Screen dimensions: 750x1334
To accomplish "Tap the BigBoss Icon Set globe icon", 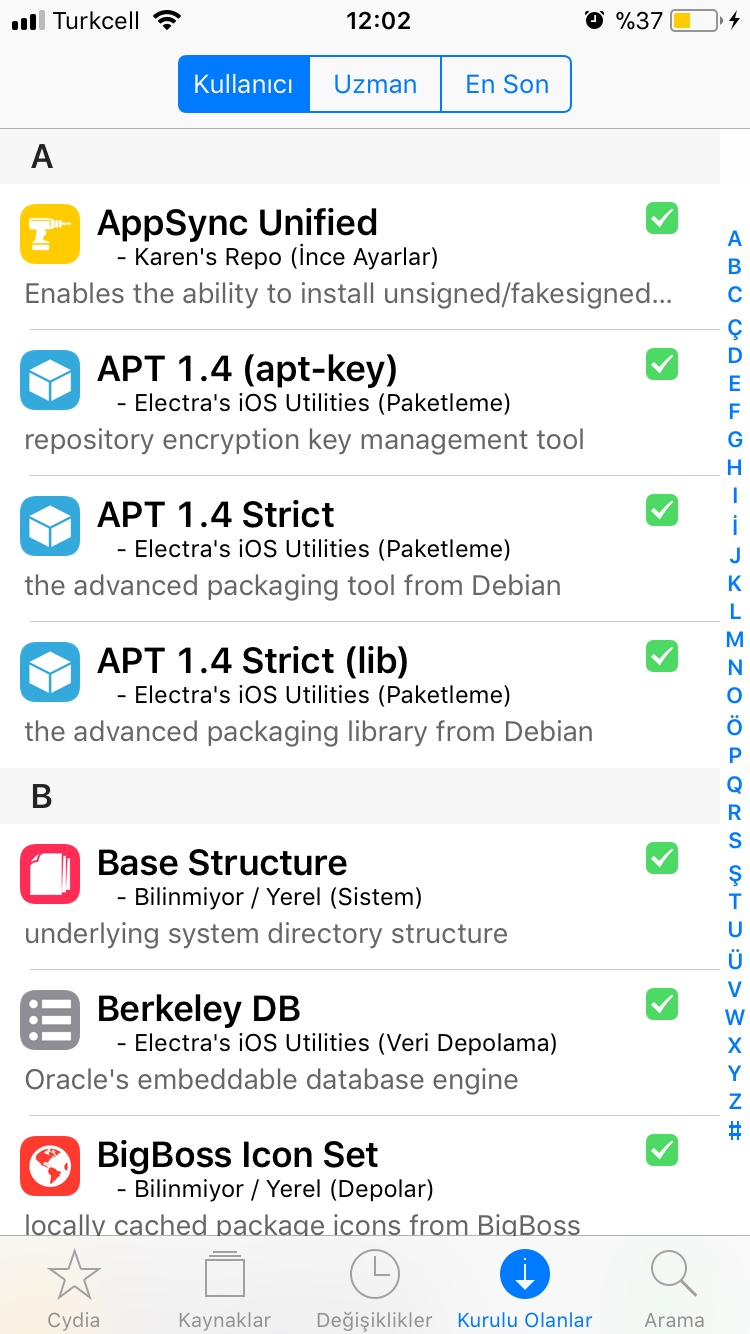I will pos(50,1166).
